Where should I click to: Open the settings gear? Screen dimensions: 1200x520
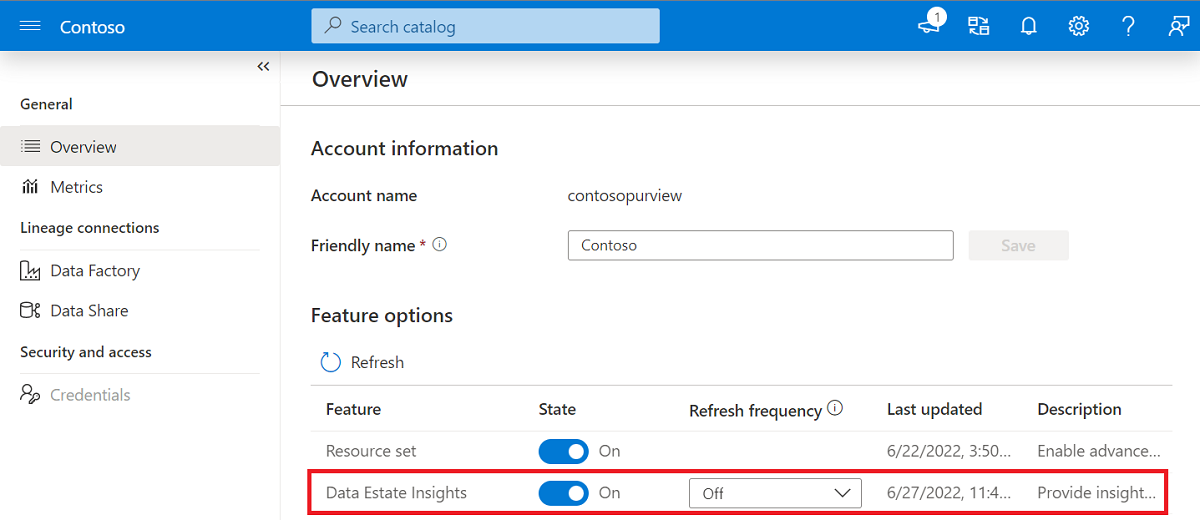coord(1078,27)
